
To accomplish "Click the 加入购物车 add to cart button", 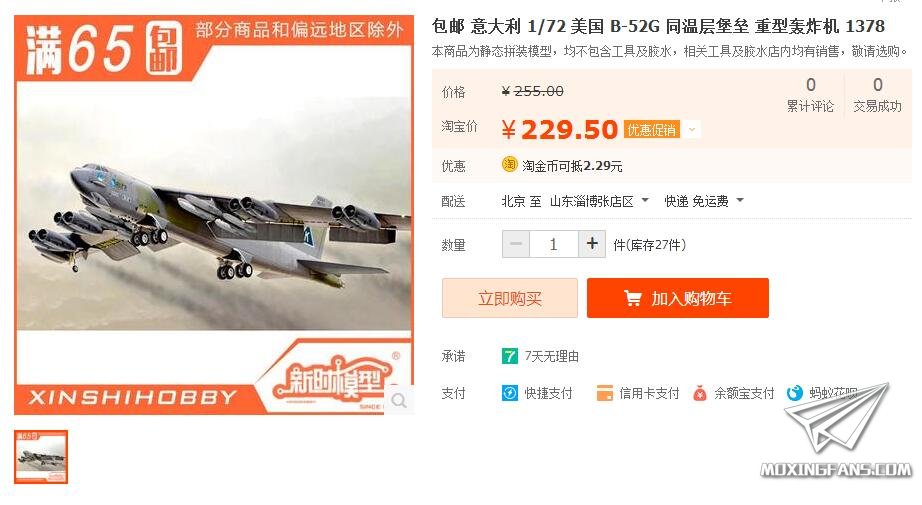I will (x=677, y=298).
